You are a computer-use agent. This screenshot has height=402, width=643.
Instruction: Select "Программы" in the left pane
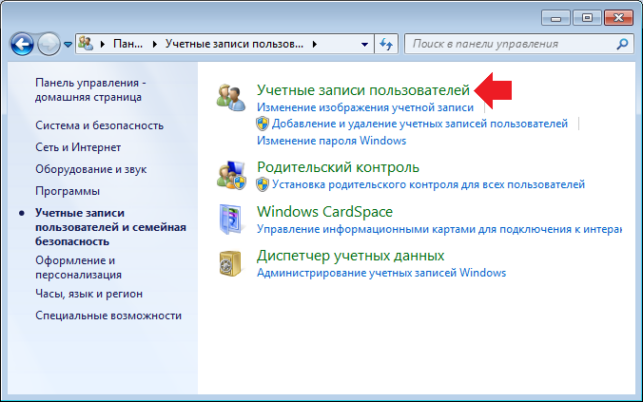click(x=67, y=191)
